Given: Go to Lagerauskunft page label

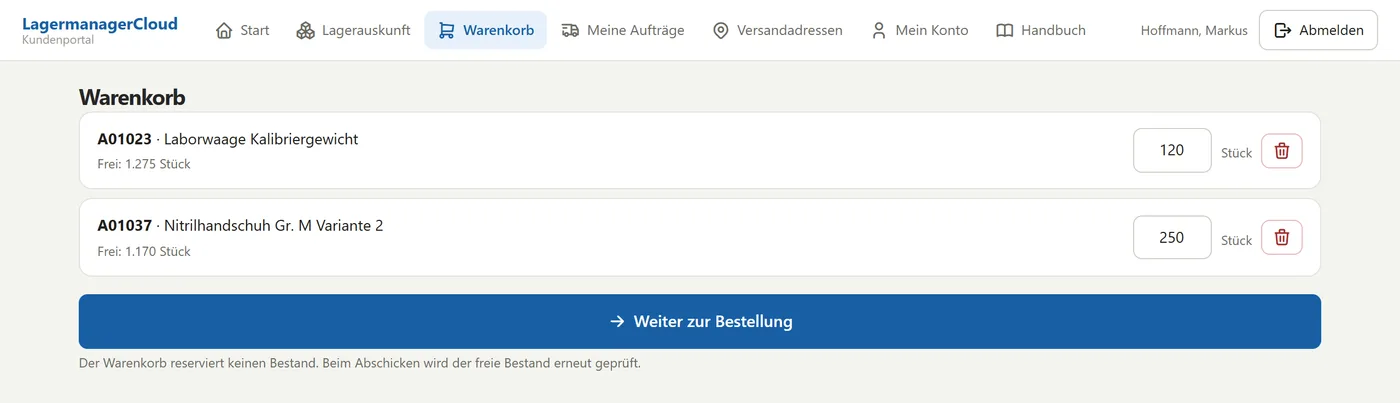Looking at the screenshot, I should 366,30.
